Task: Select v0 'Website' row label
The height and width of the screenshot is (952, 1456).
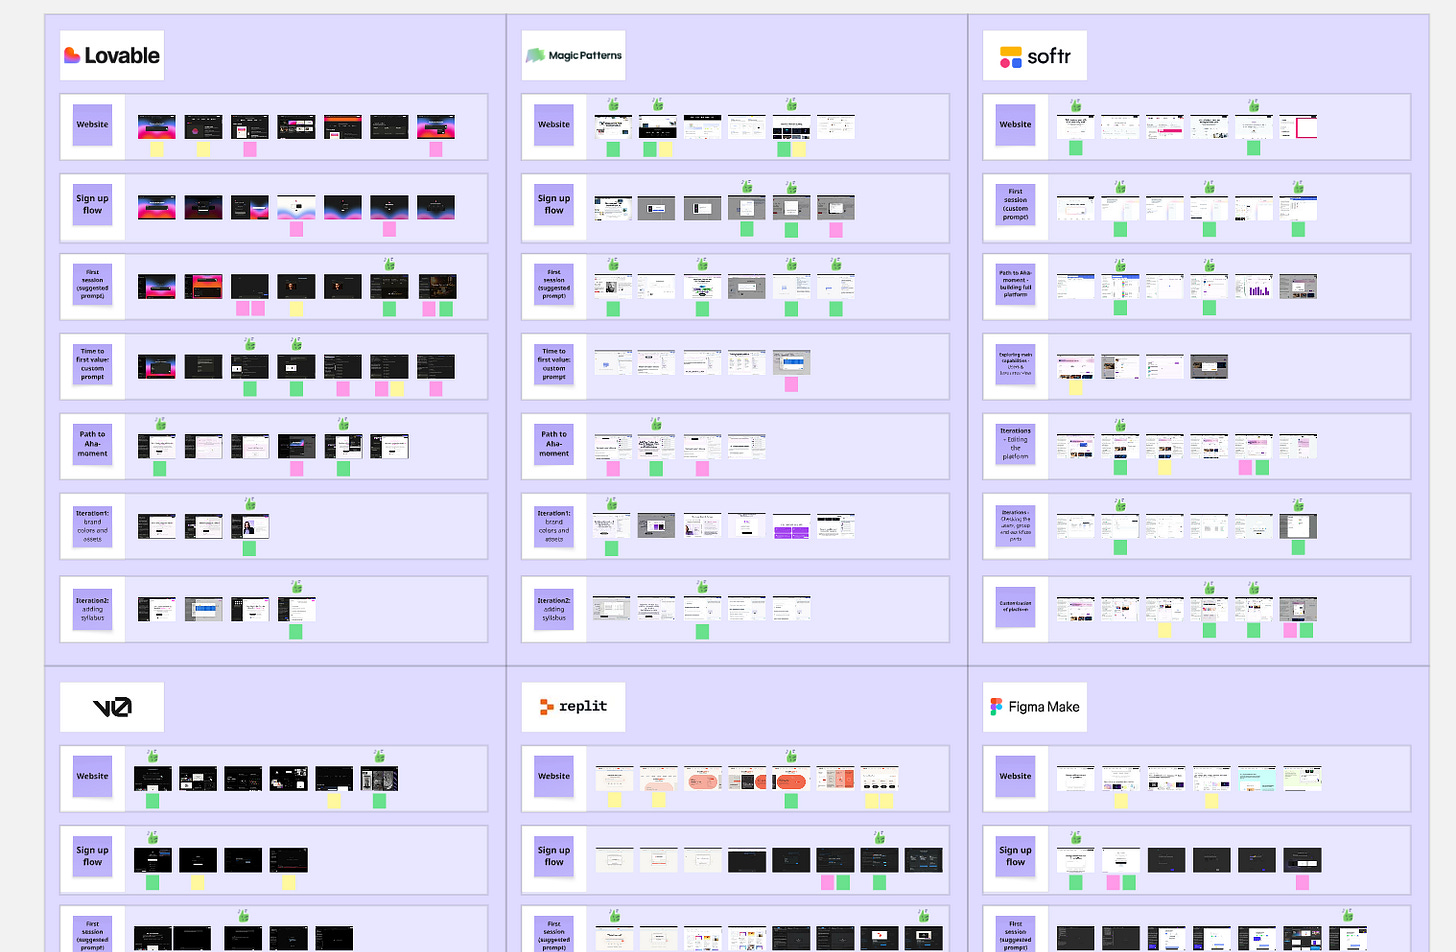Action: pyautogui.click(x=92, y=777)
